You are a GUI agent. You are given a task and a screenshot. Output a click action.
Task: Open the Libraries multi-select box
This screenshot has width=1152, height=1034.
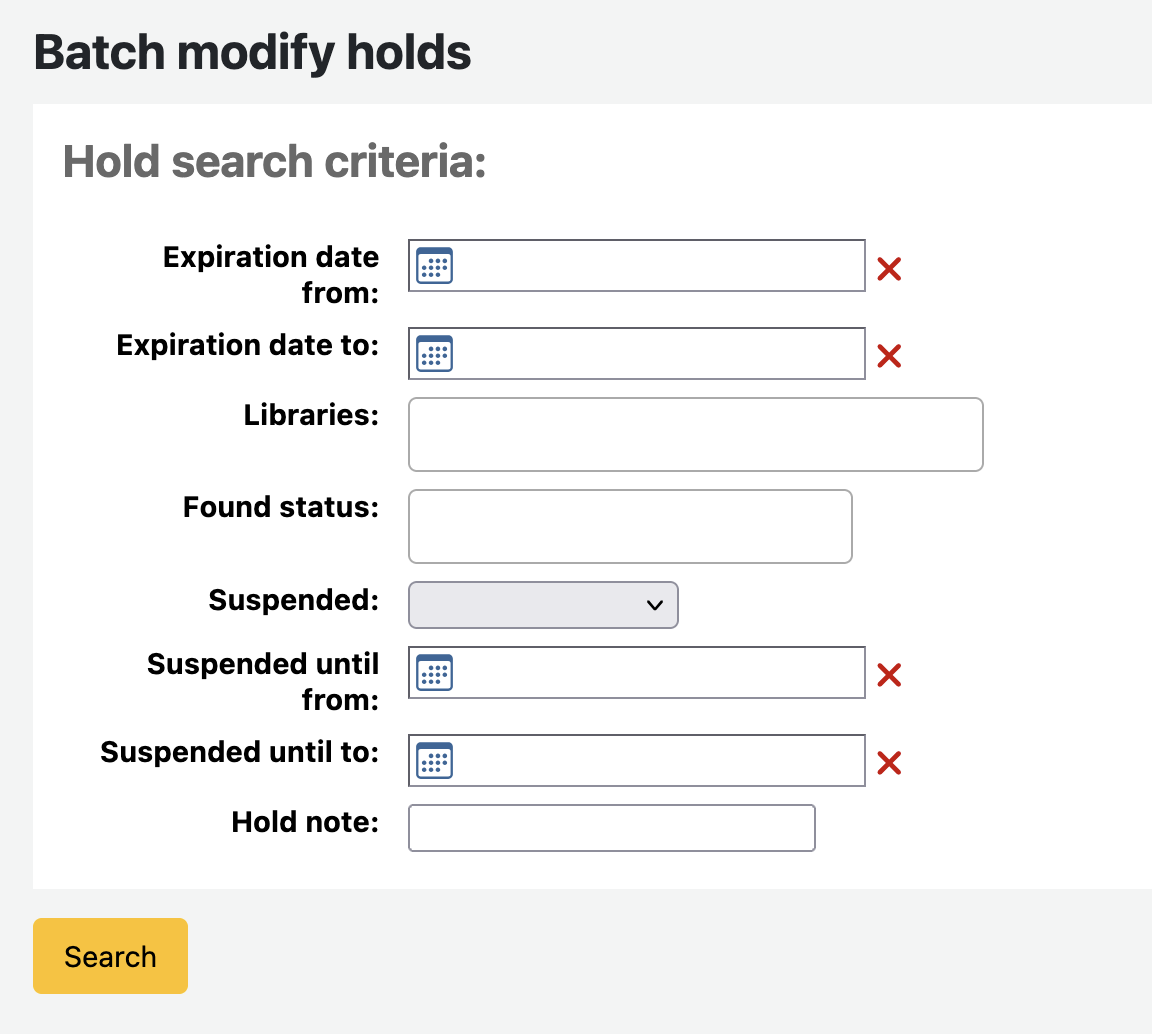[x=695, y=434]
